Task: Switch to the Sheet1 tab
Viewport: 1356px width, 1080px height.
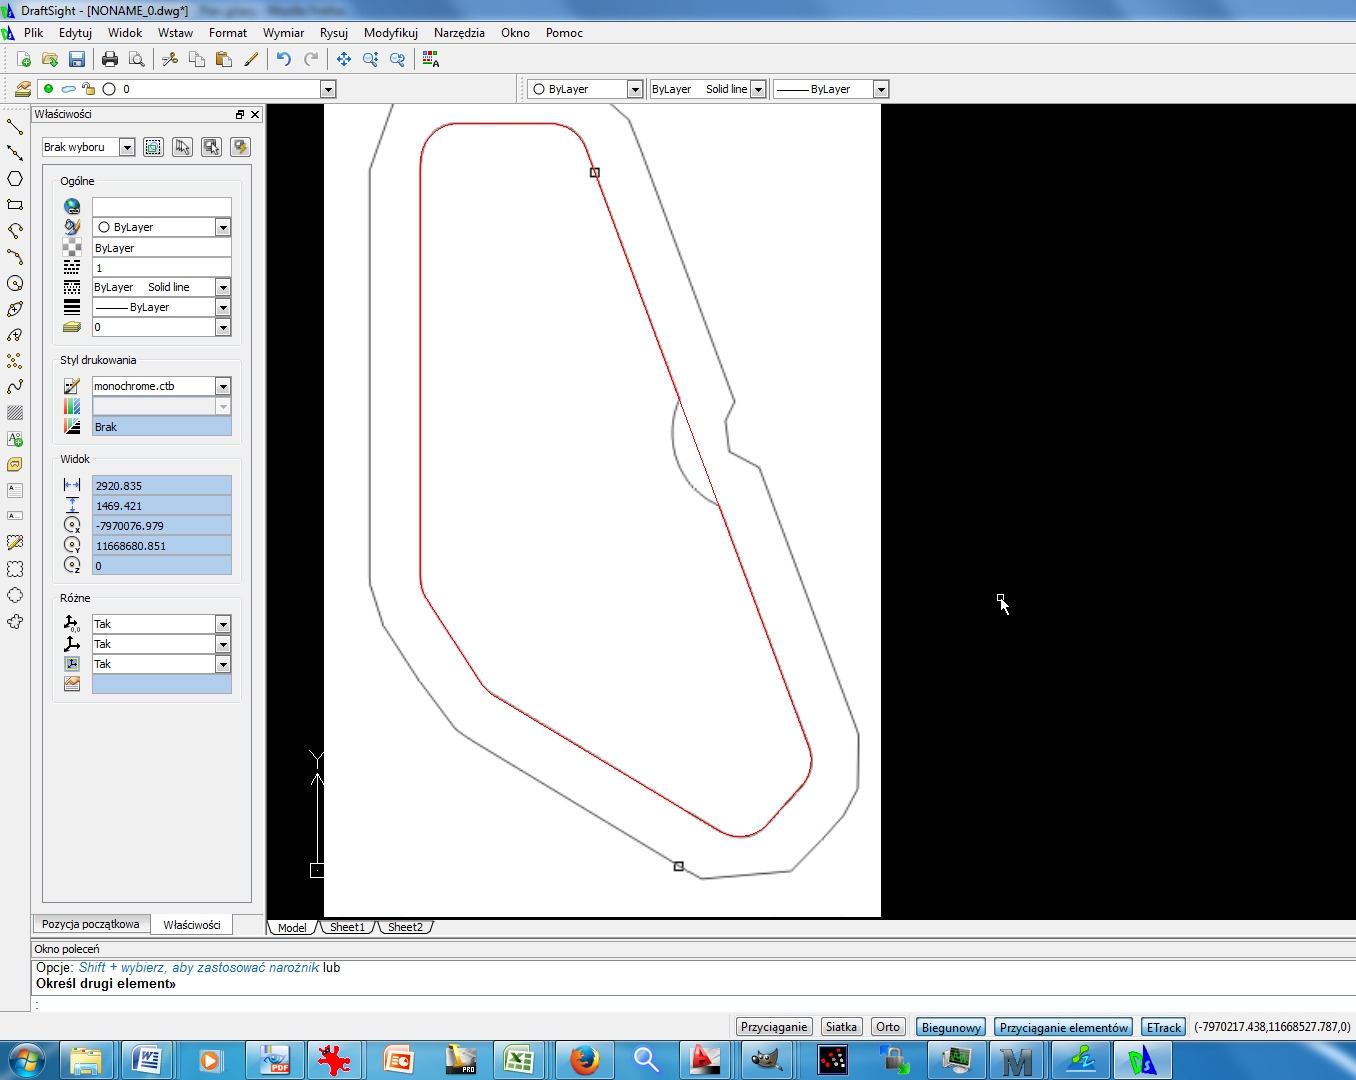Action: pos(347,927)
